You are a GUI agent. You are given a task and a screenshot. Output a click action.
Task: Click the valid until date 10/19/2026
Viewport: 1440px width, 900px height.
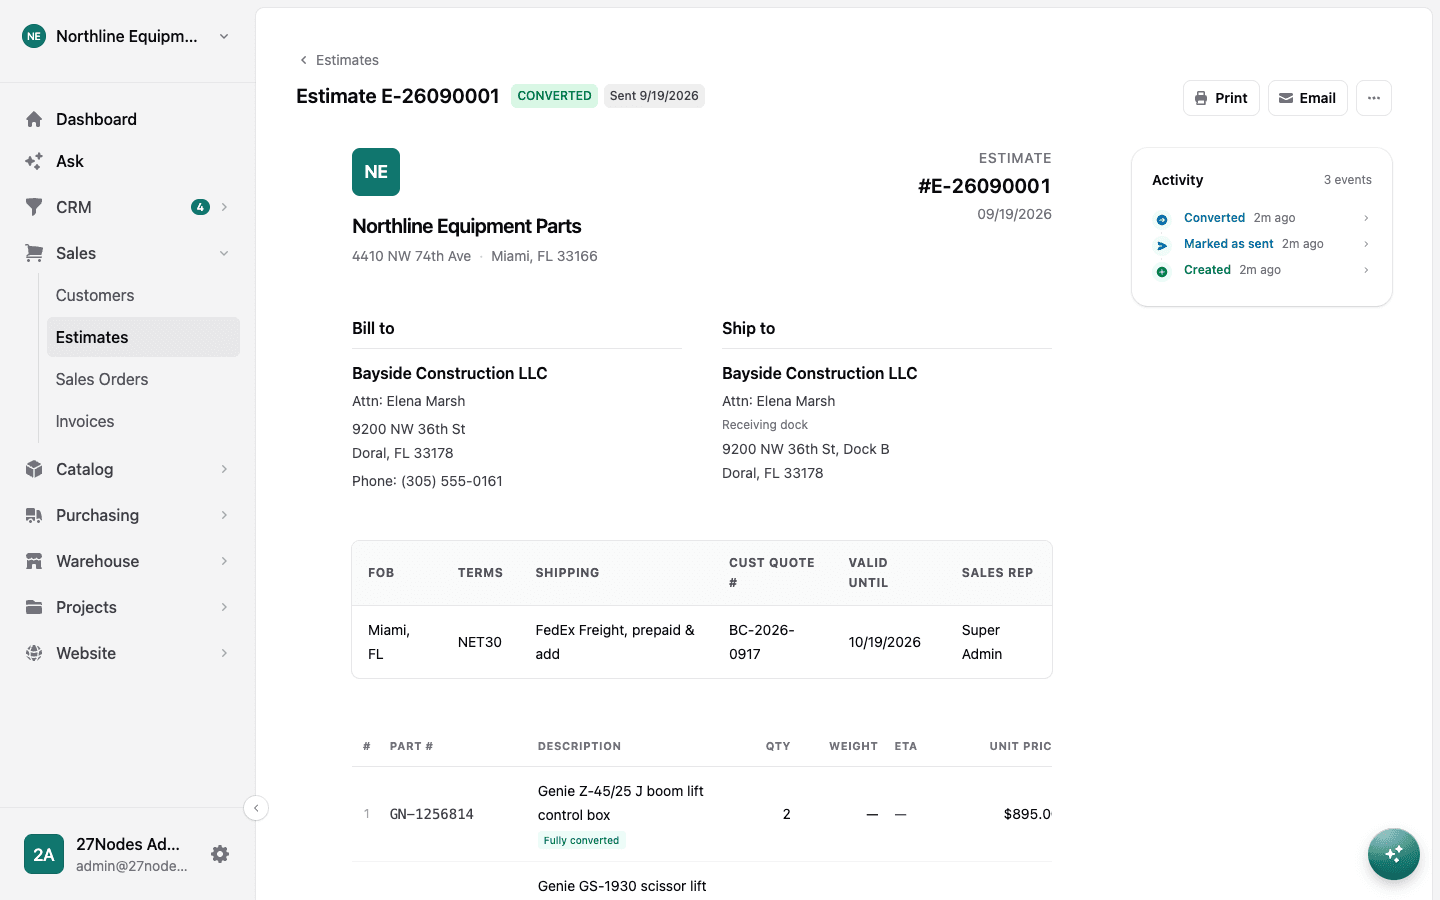[x=885, y=642]
